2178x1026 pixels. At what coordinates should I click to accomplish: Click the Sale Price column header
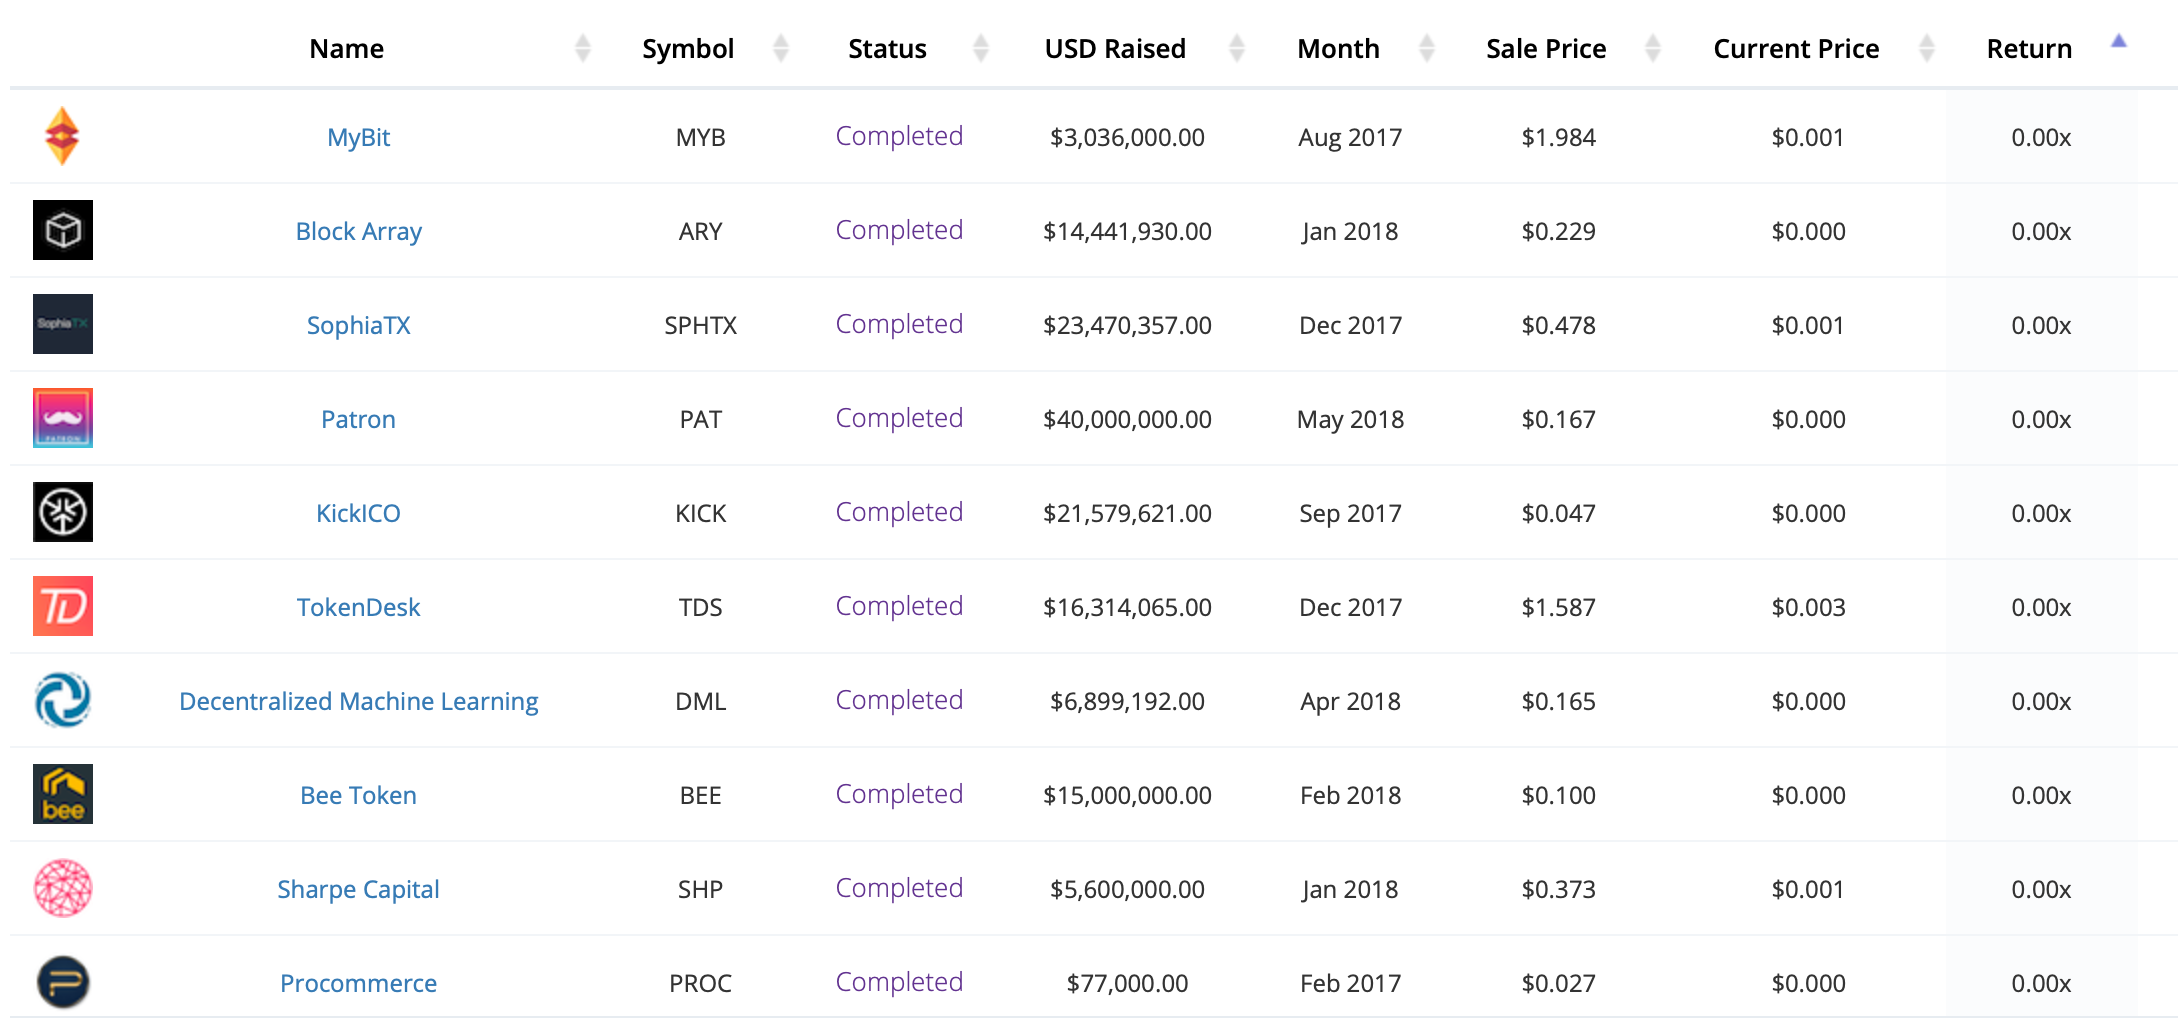pos(1545,49)
